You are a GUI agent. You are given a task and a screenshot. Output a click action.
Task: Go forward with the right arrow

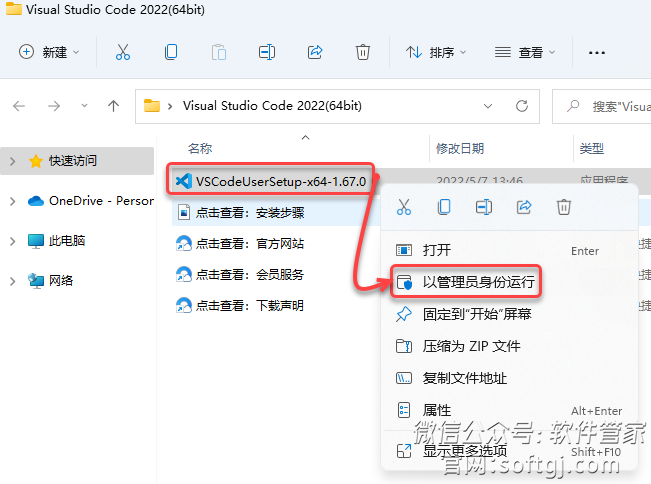(54, 106)
